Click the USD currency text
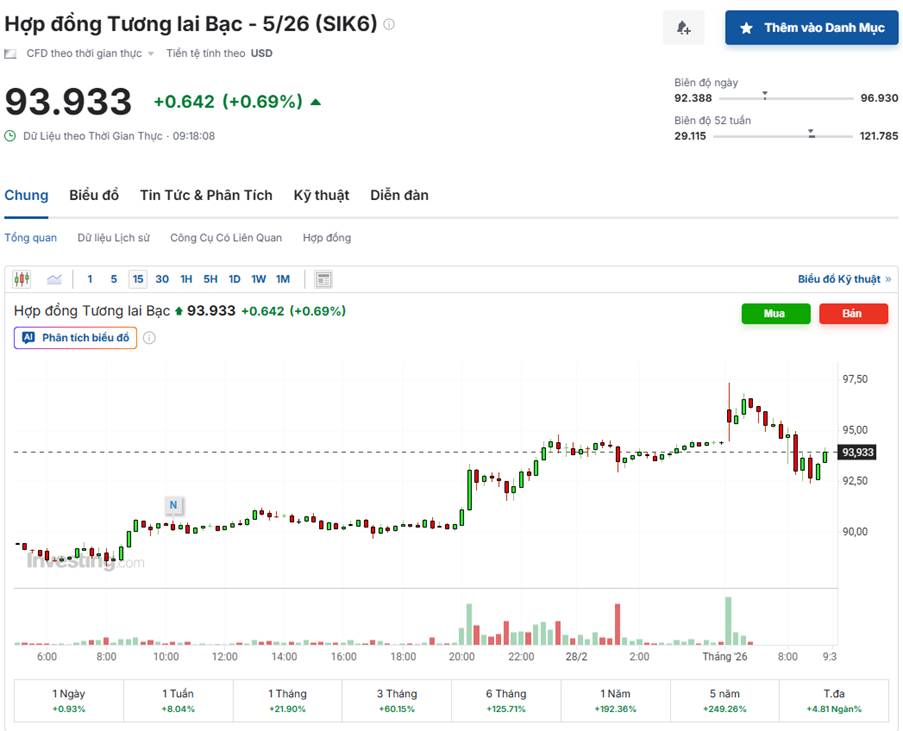Screen dimensions: 903x731 pos(261,54)
